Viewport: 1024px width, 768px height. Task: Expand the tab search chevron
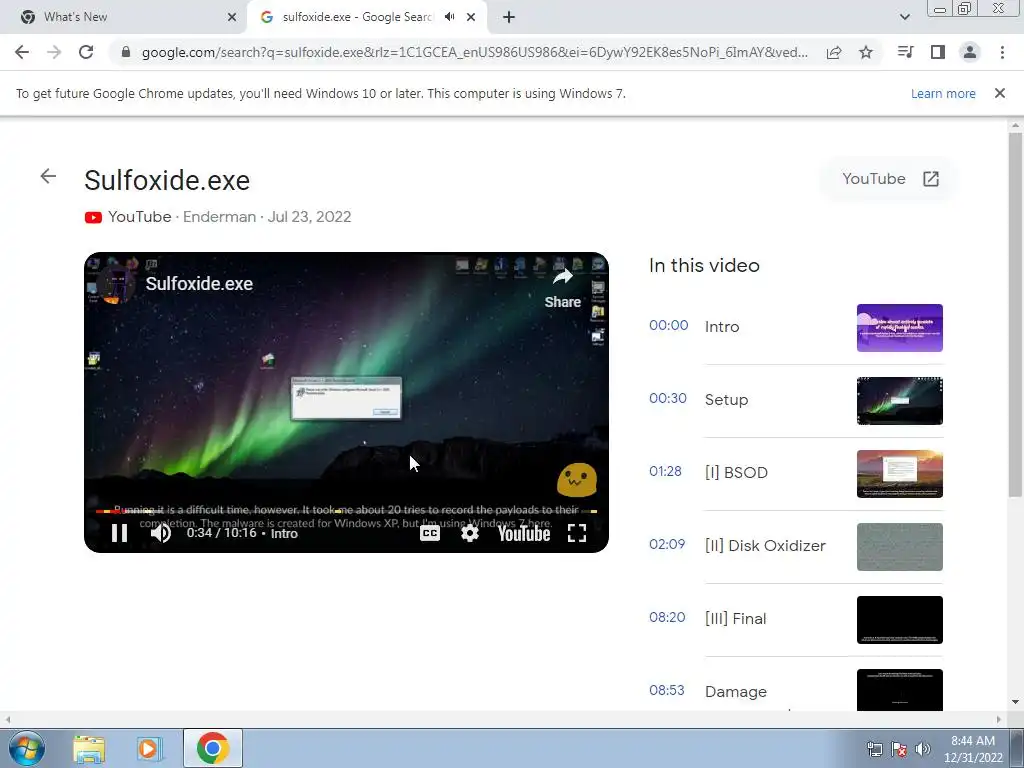point(904,18)
